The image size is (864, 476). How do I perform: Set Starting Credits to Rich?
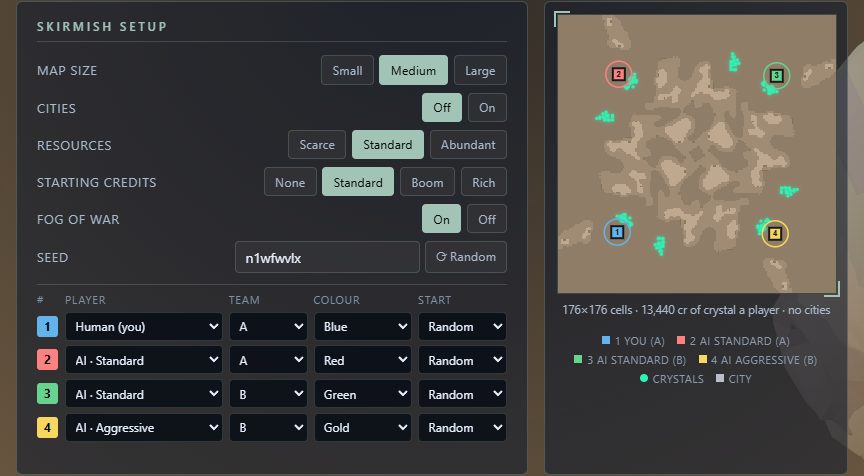tap(483, 182)
